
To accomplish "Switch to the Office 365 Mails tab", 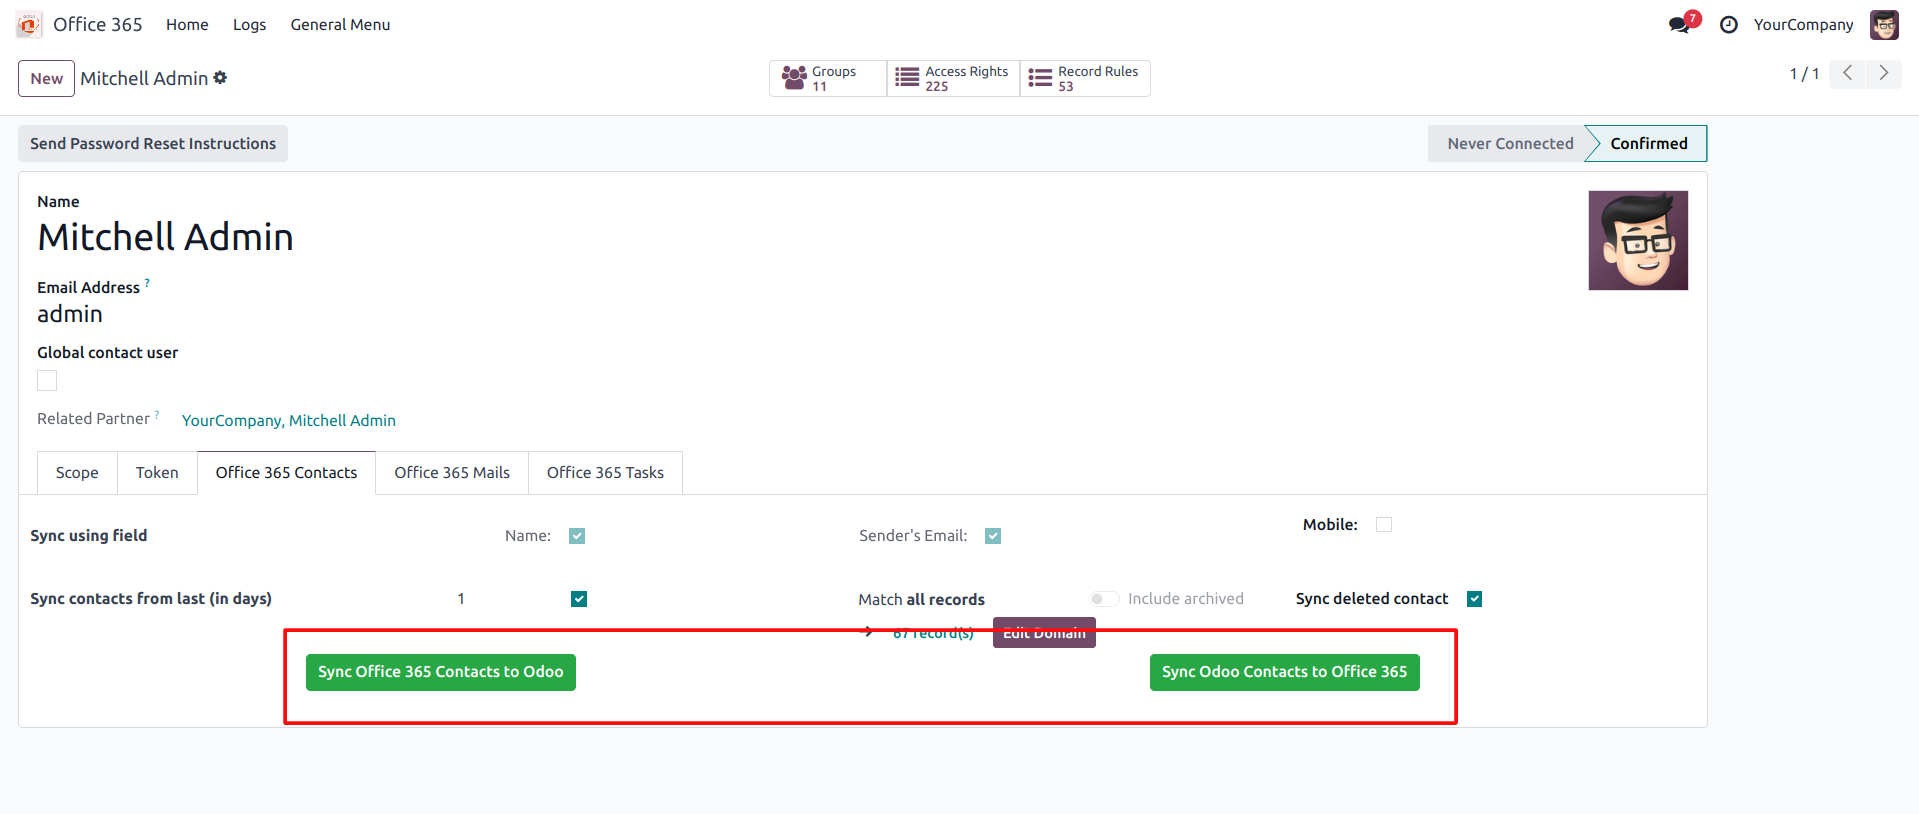I will click(452, 473).
